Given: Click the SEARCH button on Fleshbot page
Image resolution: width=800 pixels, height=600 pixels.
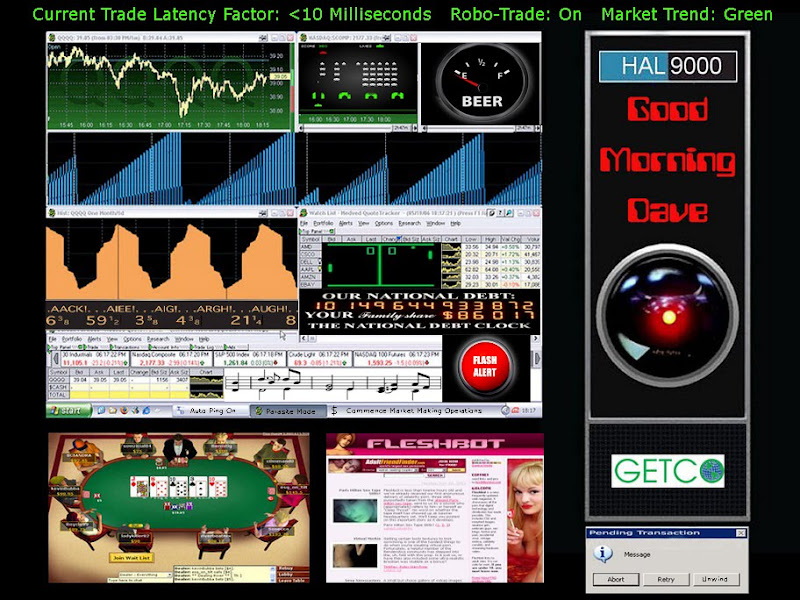Looking at the screenshot, I should pos(435,475).
